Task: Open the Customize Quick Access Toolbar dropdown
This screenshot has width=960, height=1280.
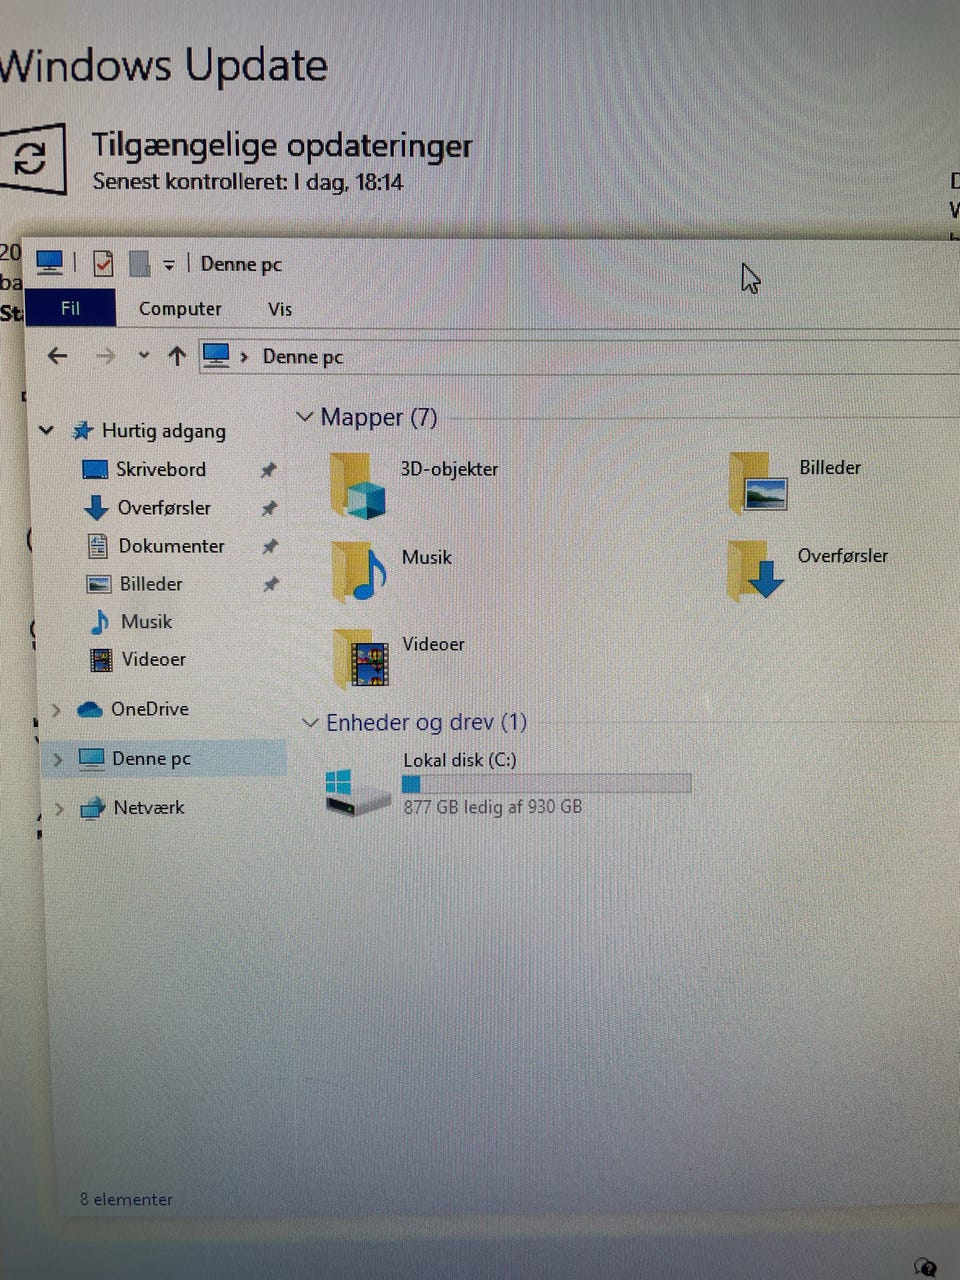Action: click(169, 265)
